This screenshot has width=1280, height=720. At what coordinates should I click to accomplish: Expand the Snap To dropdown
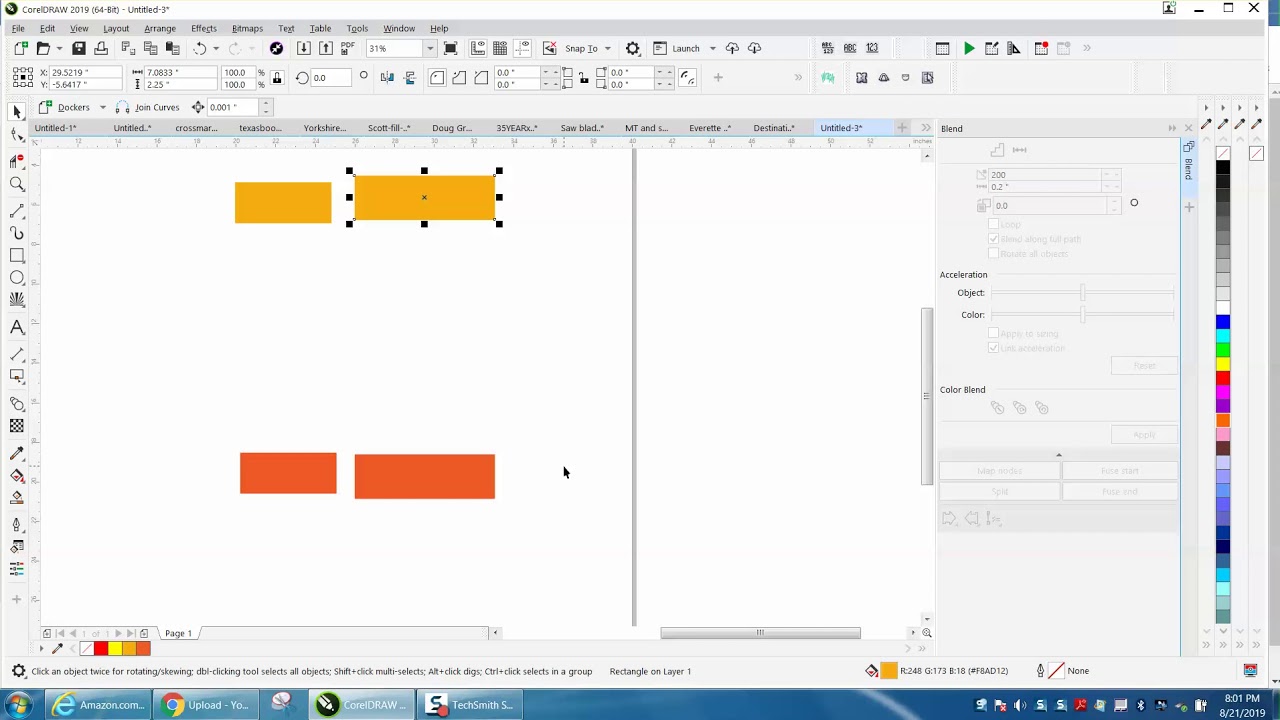[607, 48]
